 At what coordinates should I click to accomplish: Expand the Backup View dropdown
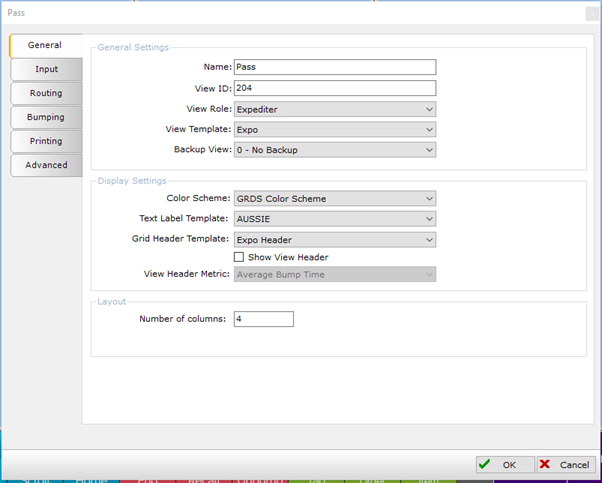tap(334, 150)
